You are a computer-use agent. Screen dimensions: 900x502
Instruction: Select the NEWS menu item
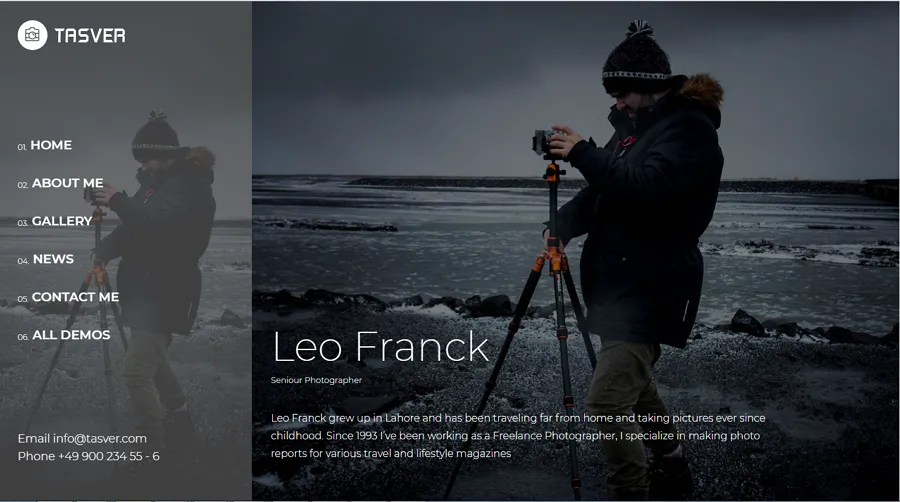[53, 259]
